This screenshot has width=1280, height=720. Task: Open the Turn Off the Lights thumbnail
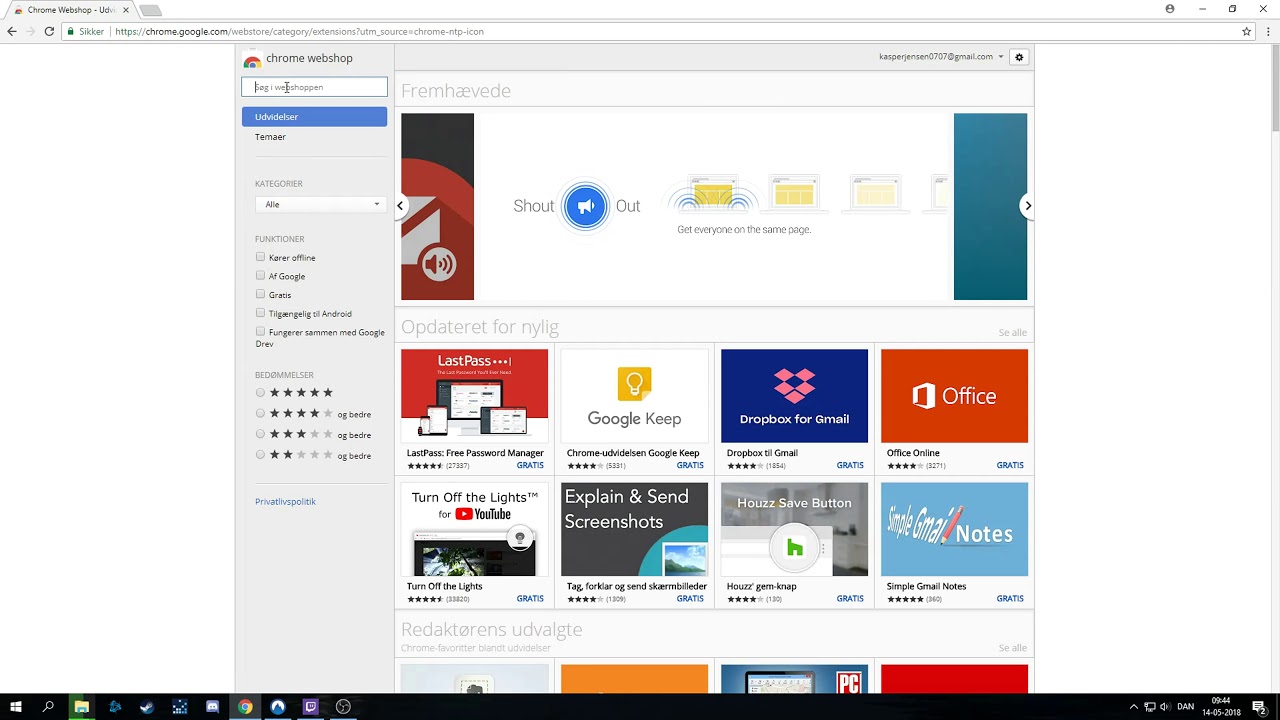[x=474, y=530]
